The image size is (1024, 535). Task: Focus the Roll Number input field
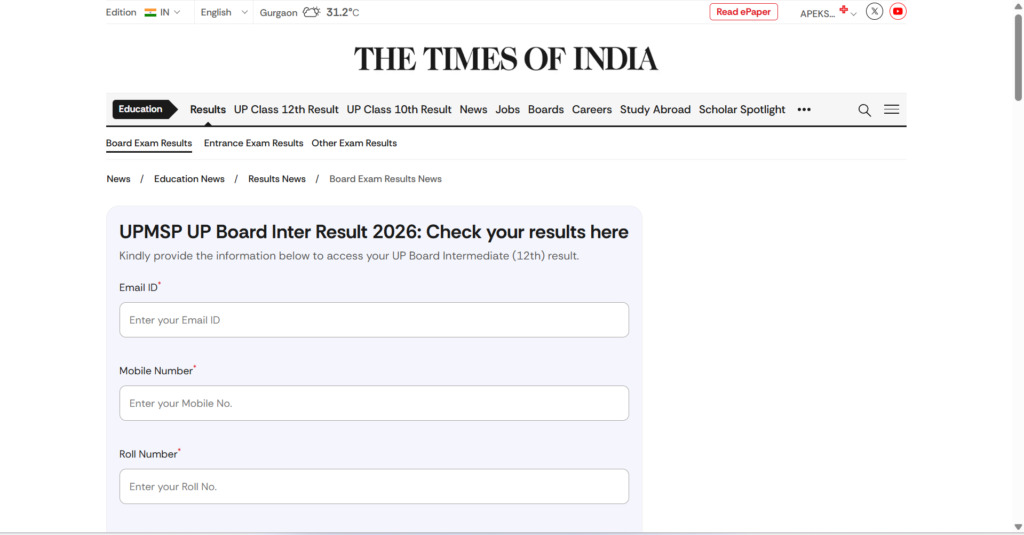[x=374, y=487]
